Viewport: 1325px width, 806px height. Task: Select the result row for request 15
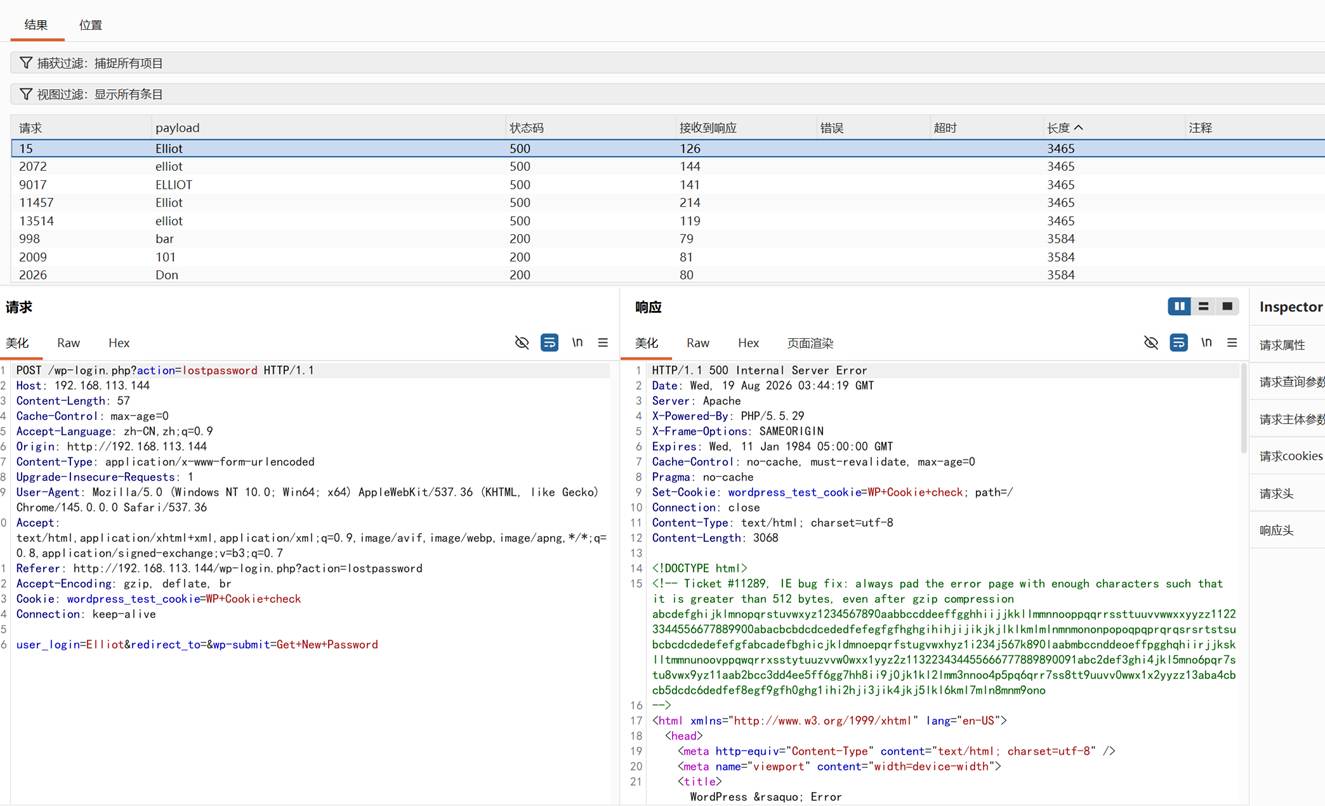(668, 148)
